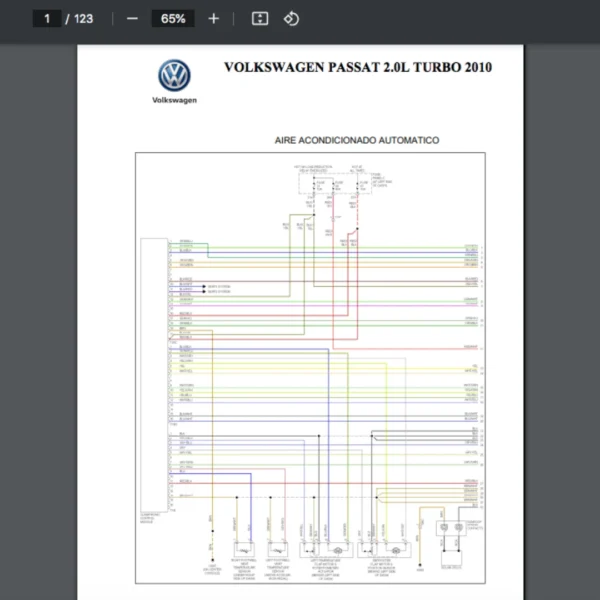Click the fit to page icon
Screen dimensions: 600x600
point(260,18)
